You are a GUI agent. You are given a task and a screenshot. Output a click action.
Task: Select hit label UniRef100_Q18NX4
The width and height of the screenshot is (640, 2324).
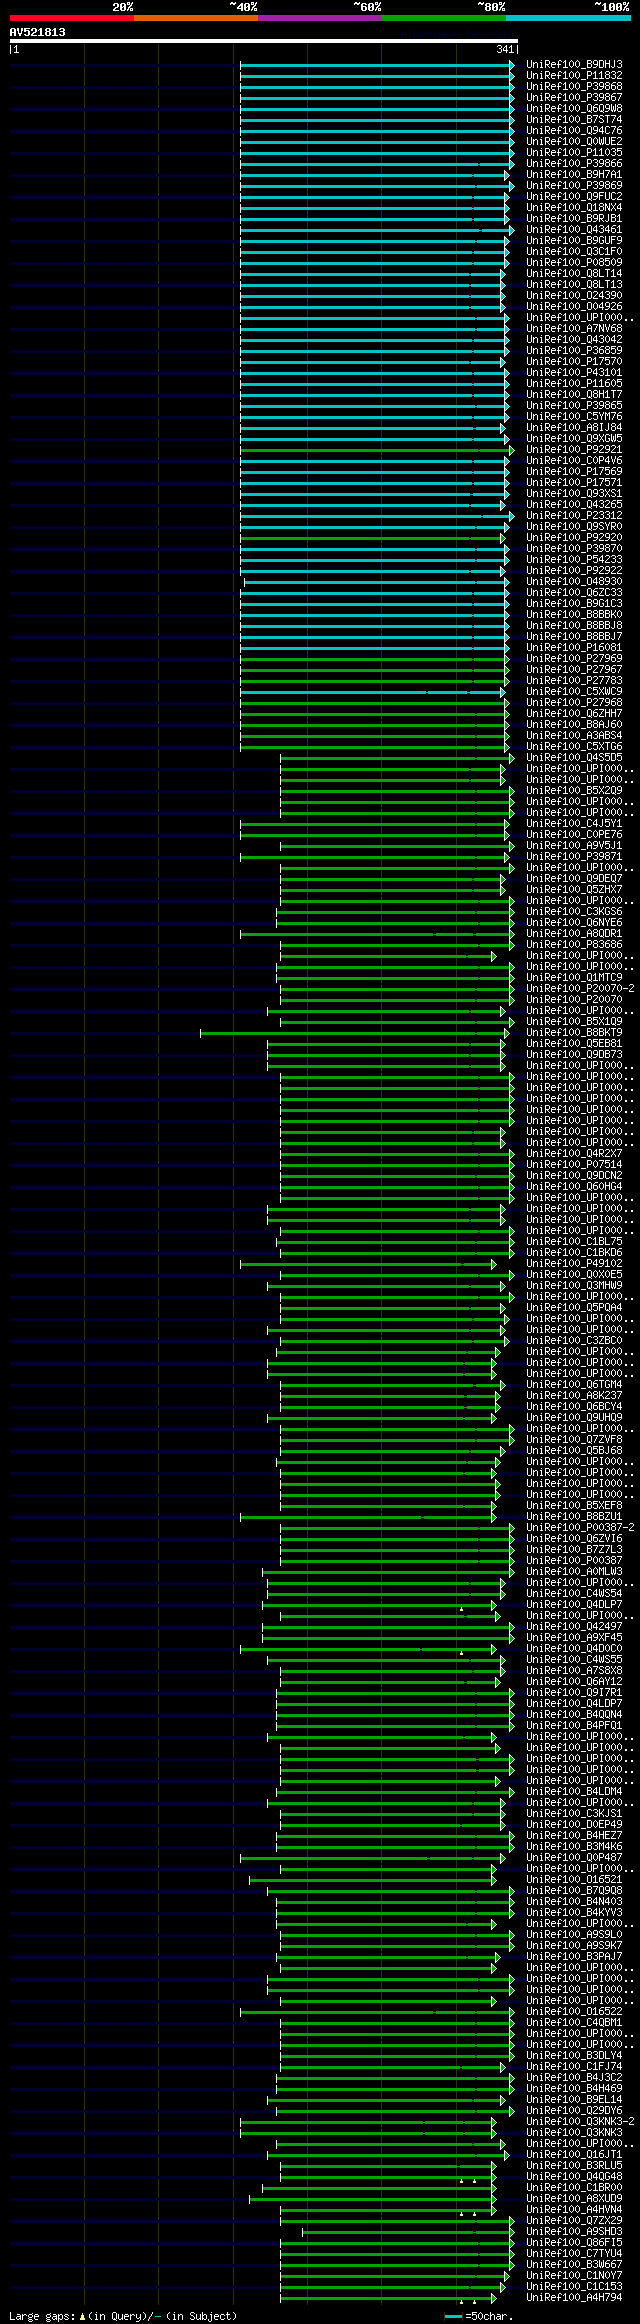coord(574,207)
